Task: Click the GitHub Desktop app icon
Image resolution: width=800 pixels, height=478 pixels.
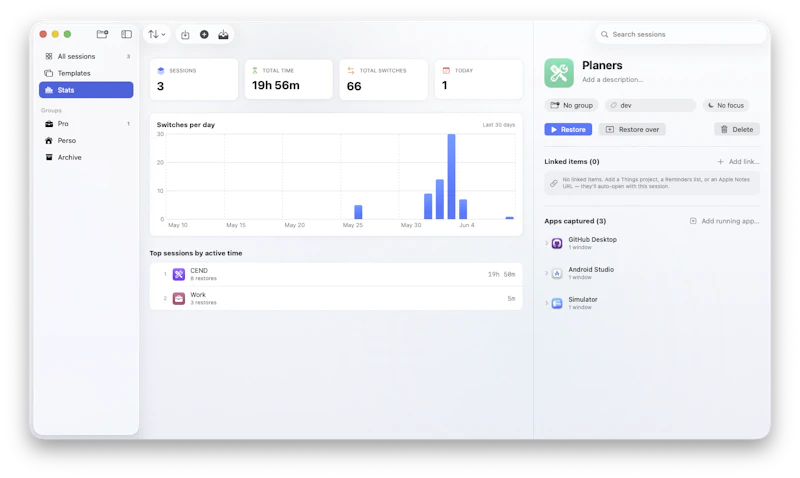Action: pos(557,243)
